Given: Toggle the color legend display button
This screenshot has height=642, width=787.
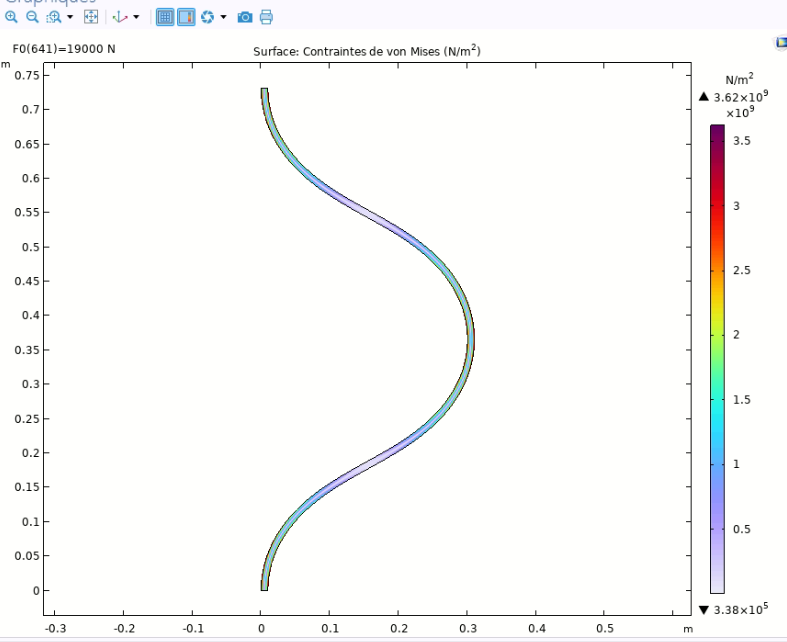Looking at the screenshot, I should click(187, 17).
